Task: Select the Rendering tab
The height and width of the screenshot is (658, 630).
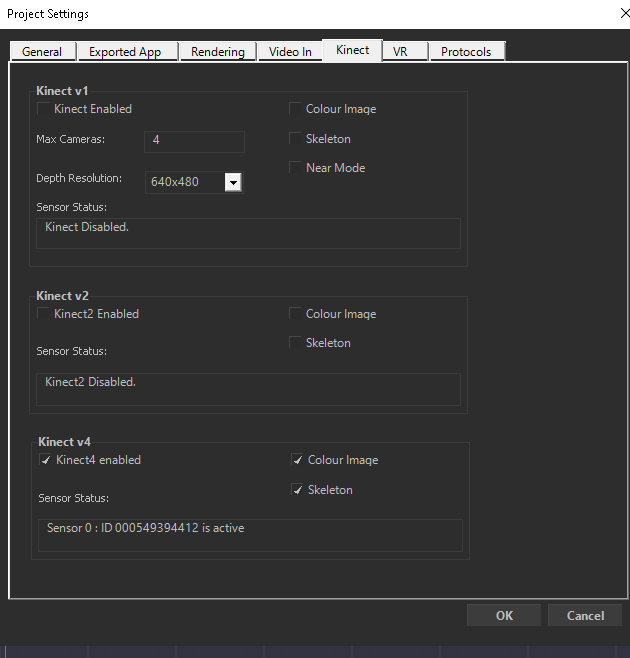Action: pyautogui.click(x=218, y=52)
